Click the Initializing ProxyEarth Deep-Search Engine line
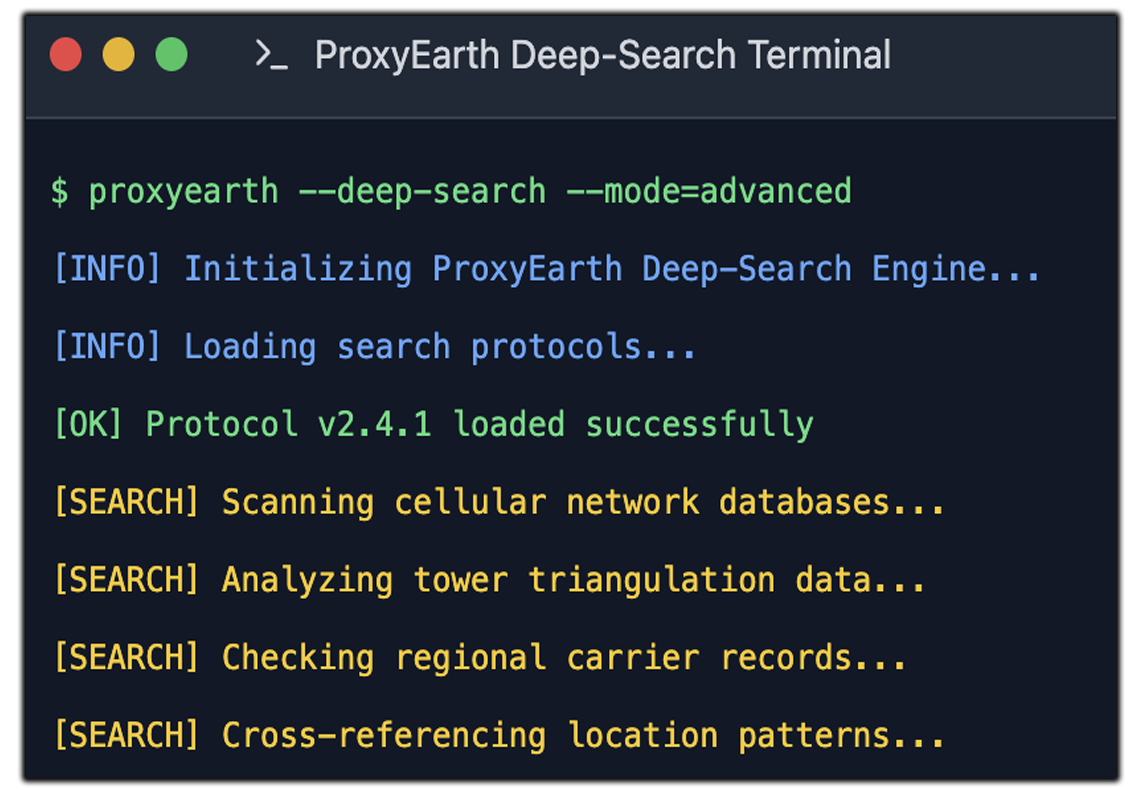This screenshot has width=1148, height=790. coord(612,269)
